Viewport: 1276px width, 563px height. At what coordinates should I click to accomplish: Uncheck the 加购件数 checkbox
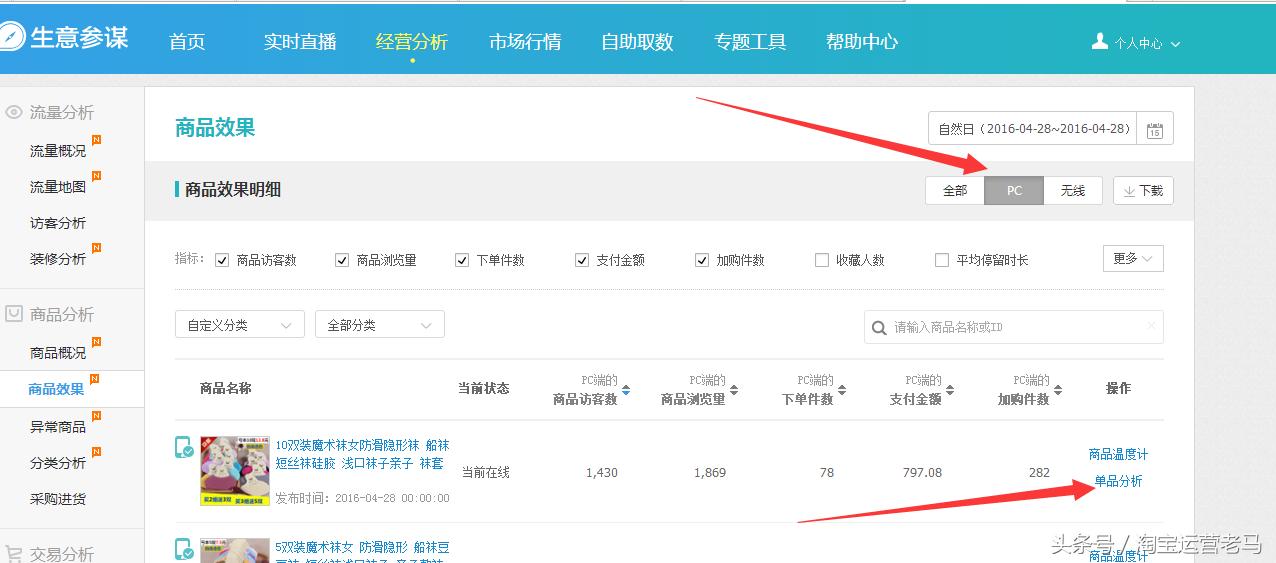(x=702, y=260)
